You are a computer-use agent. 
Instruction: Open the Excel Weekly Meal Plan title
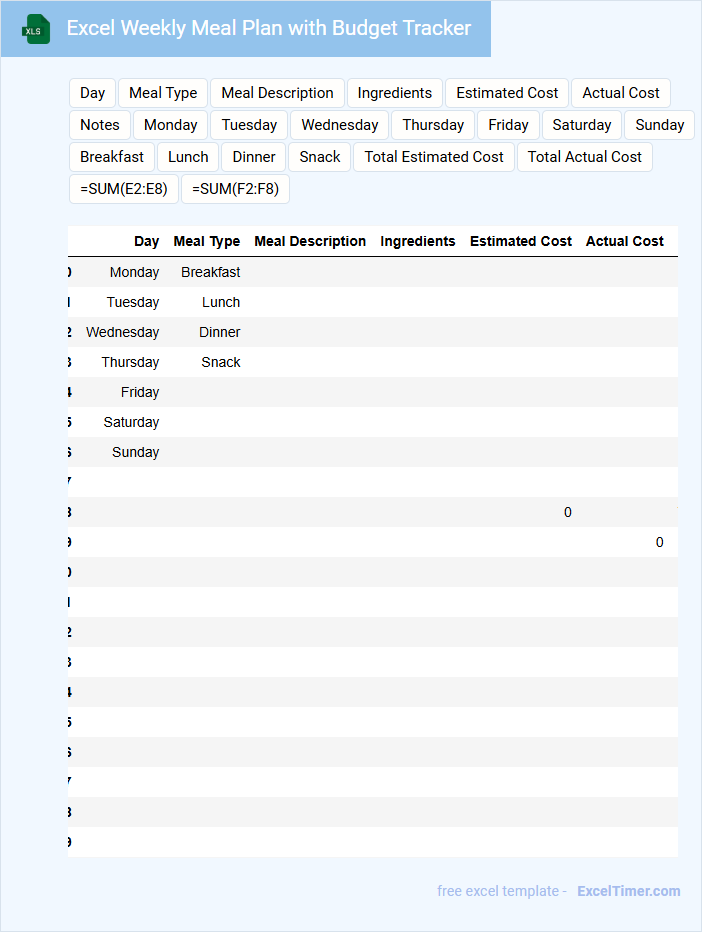(x=269, y=28)
